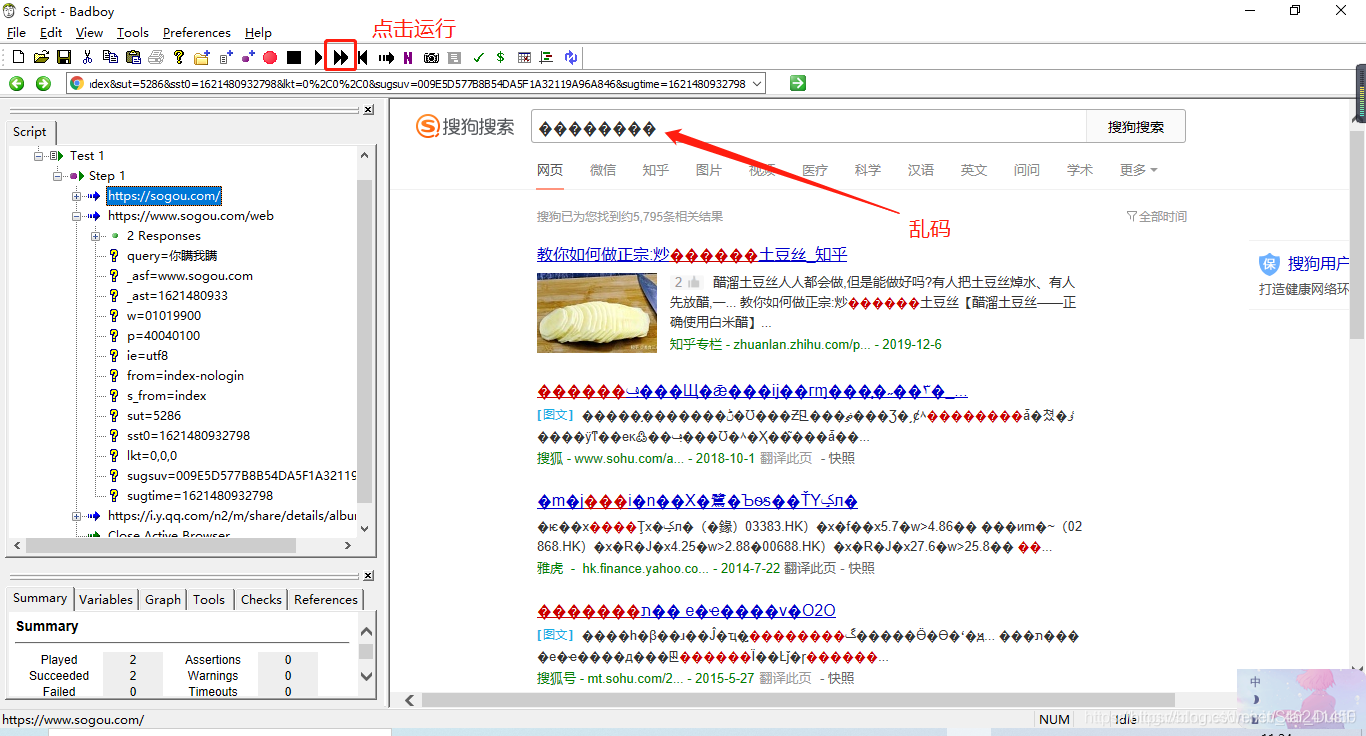
Task: Navigate using green Go arrow beside URL
Action: pyautogui.click(x=797, y=83)
